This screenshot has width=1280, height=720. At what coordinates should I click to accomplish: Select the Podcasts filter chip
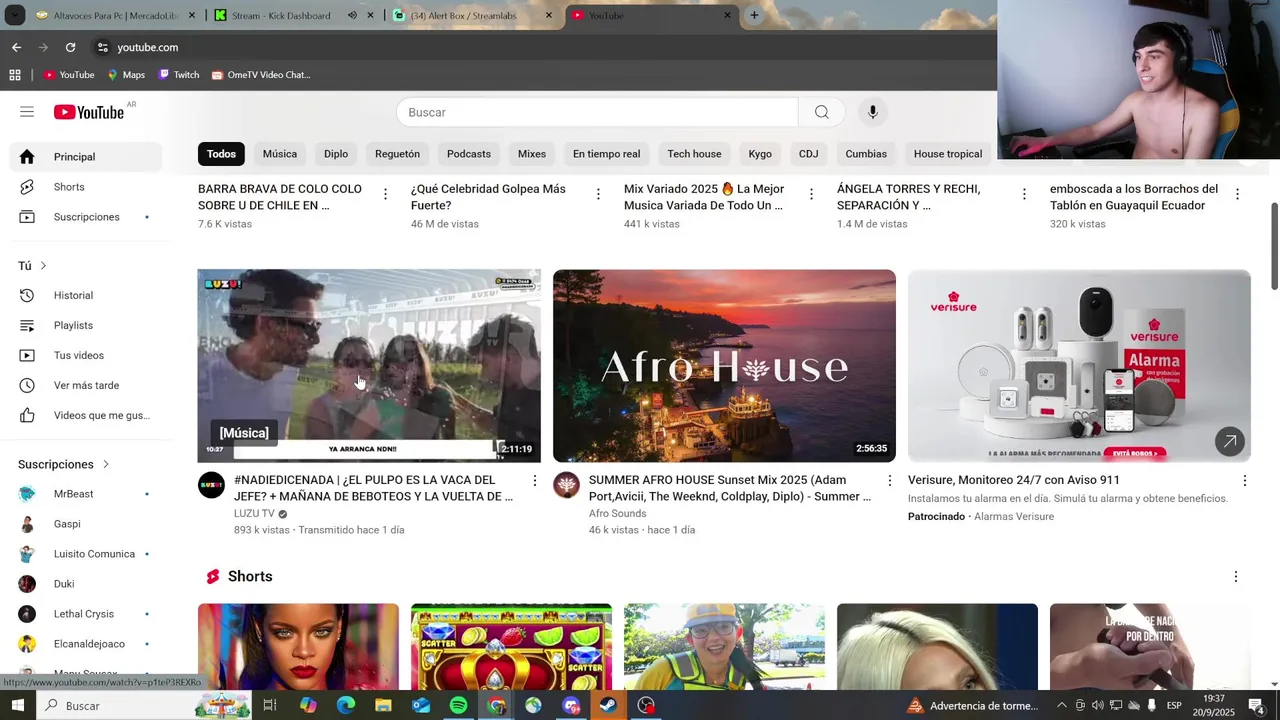469,154
